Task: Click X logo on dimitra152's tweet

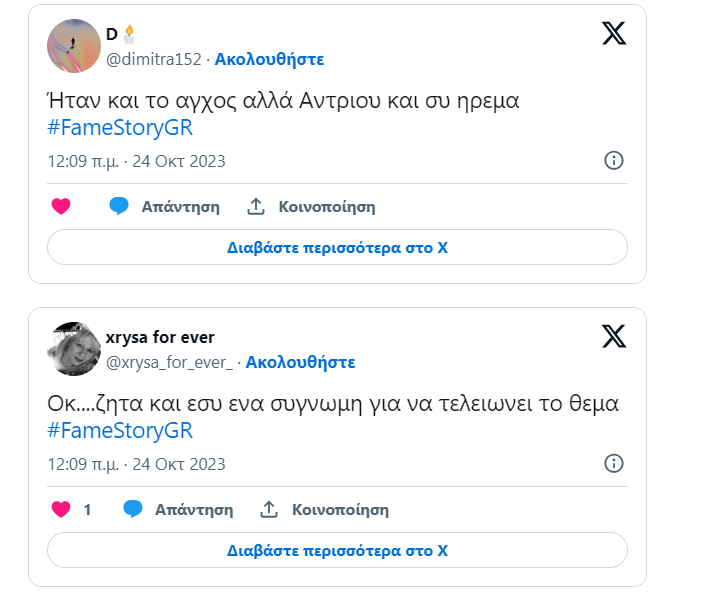Action: (614, 33)
